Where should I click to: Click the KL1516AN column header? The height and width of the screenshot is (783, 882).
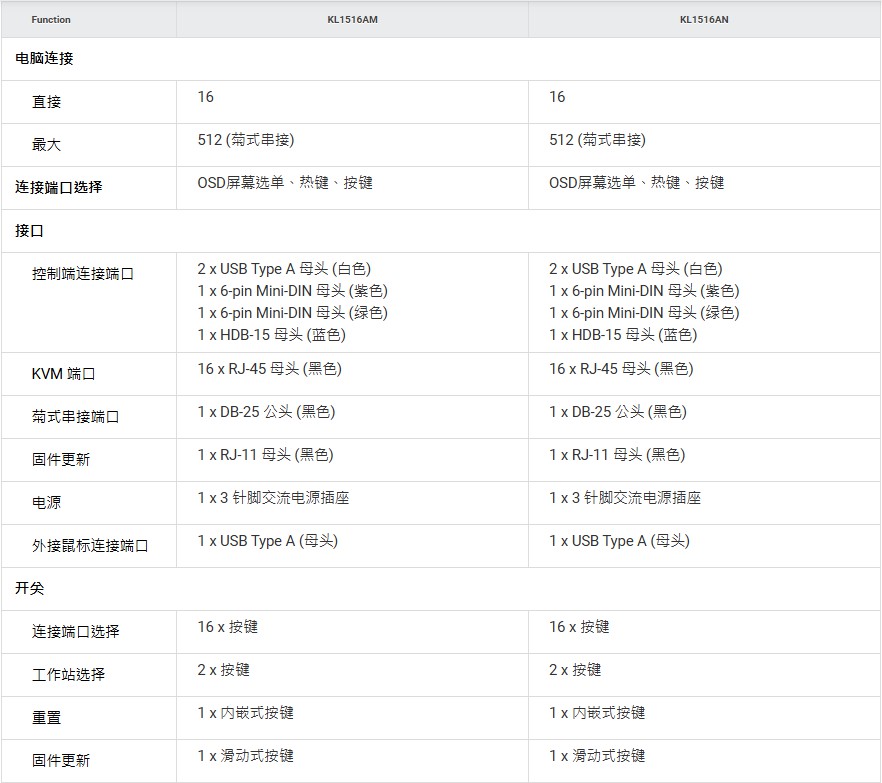click(704, 20)
